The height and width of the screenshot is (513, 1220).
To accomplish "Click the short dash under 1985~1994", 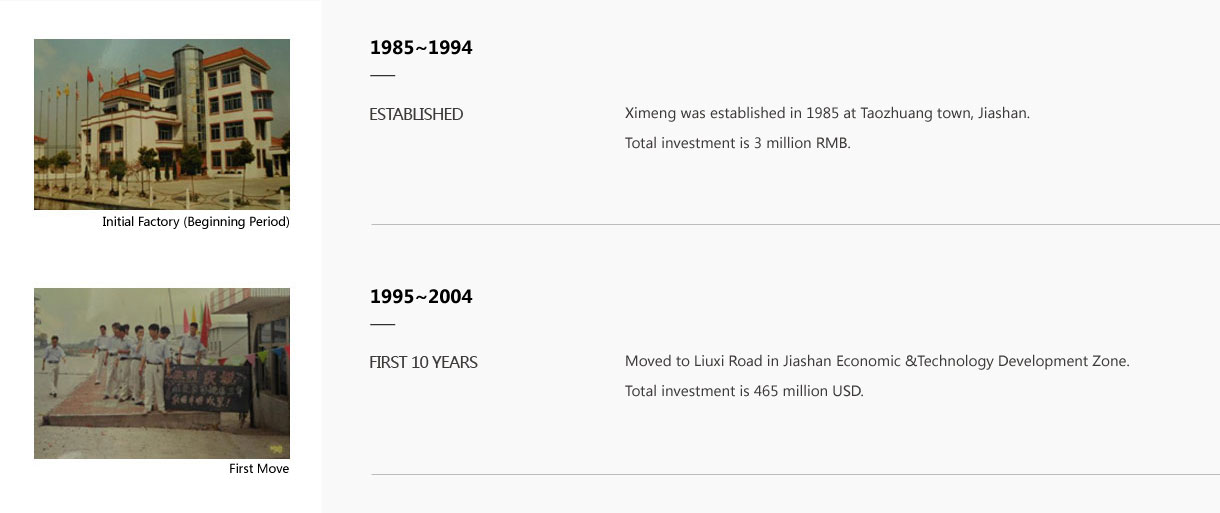I will coord(382,75).
